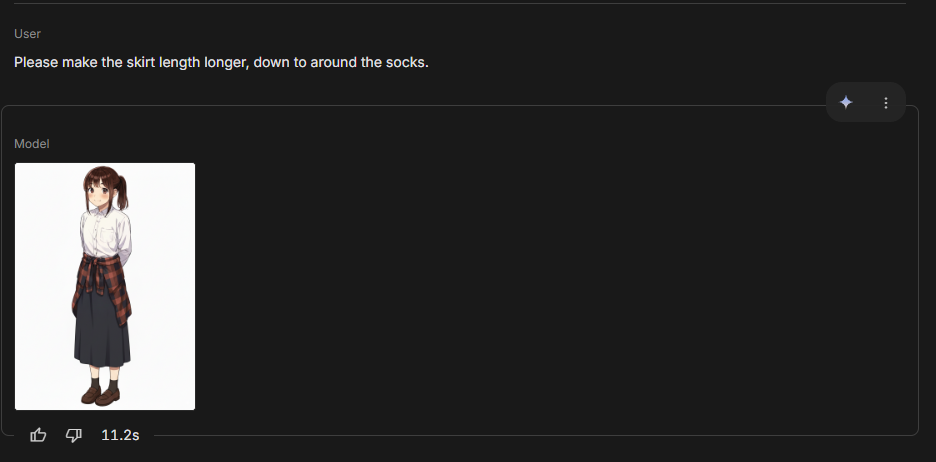936x462 pixels.
Task: Click the brown shoes in the image
Action: [x=99, y=396]
